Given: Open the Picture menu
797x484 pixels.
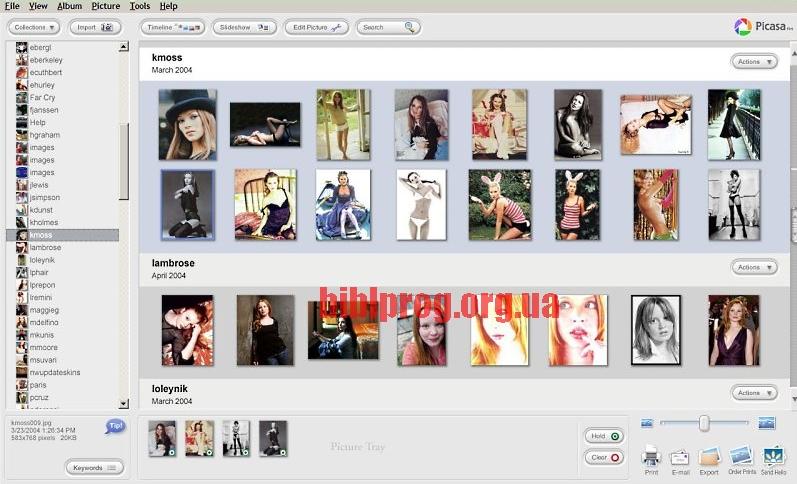Looking at the screenshot, I should point(106,6).
